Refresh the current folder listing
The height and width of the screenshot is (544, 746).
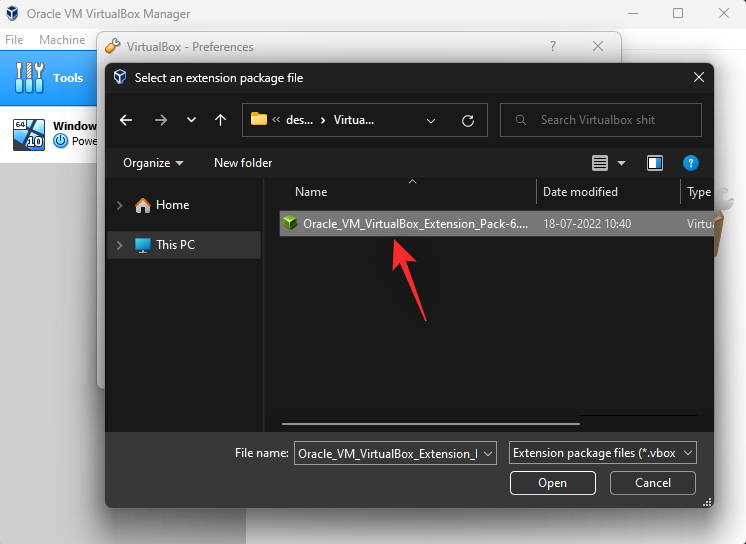tap(467, 120)
